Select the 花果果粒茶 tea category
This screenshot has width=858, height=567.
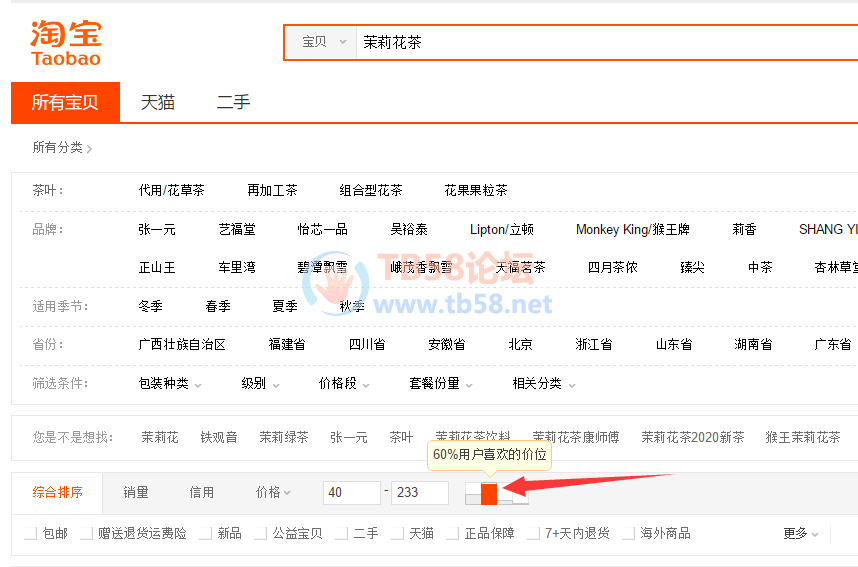click(x=476, y=190)
